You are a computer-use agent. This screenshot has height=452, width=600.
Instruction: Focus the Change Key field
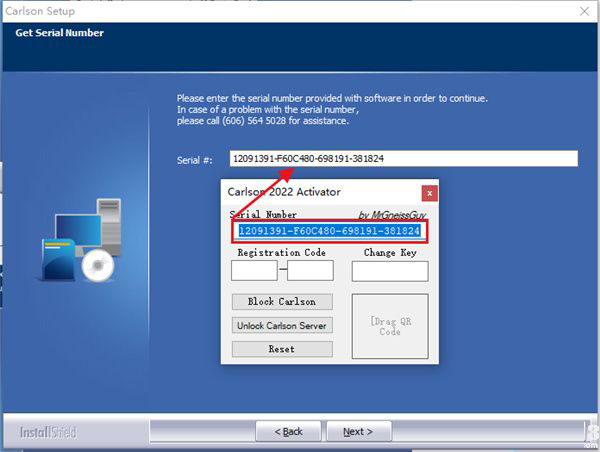click(390, 271)
